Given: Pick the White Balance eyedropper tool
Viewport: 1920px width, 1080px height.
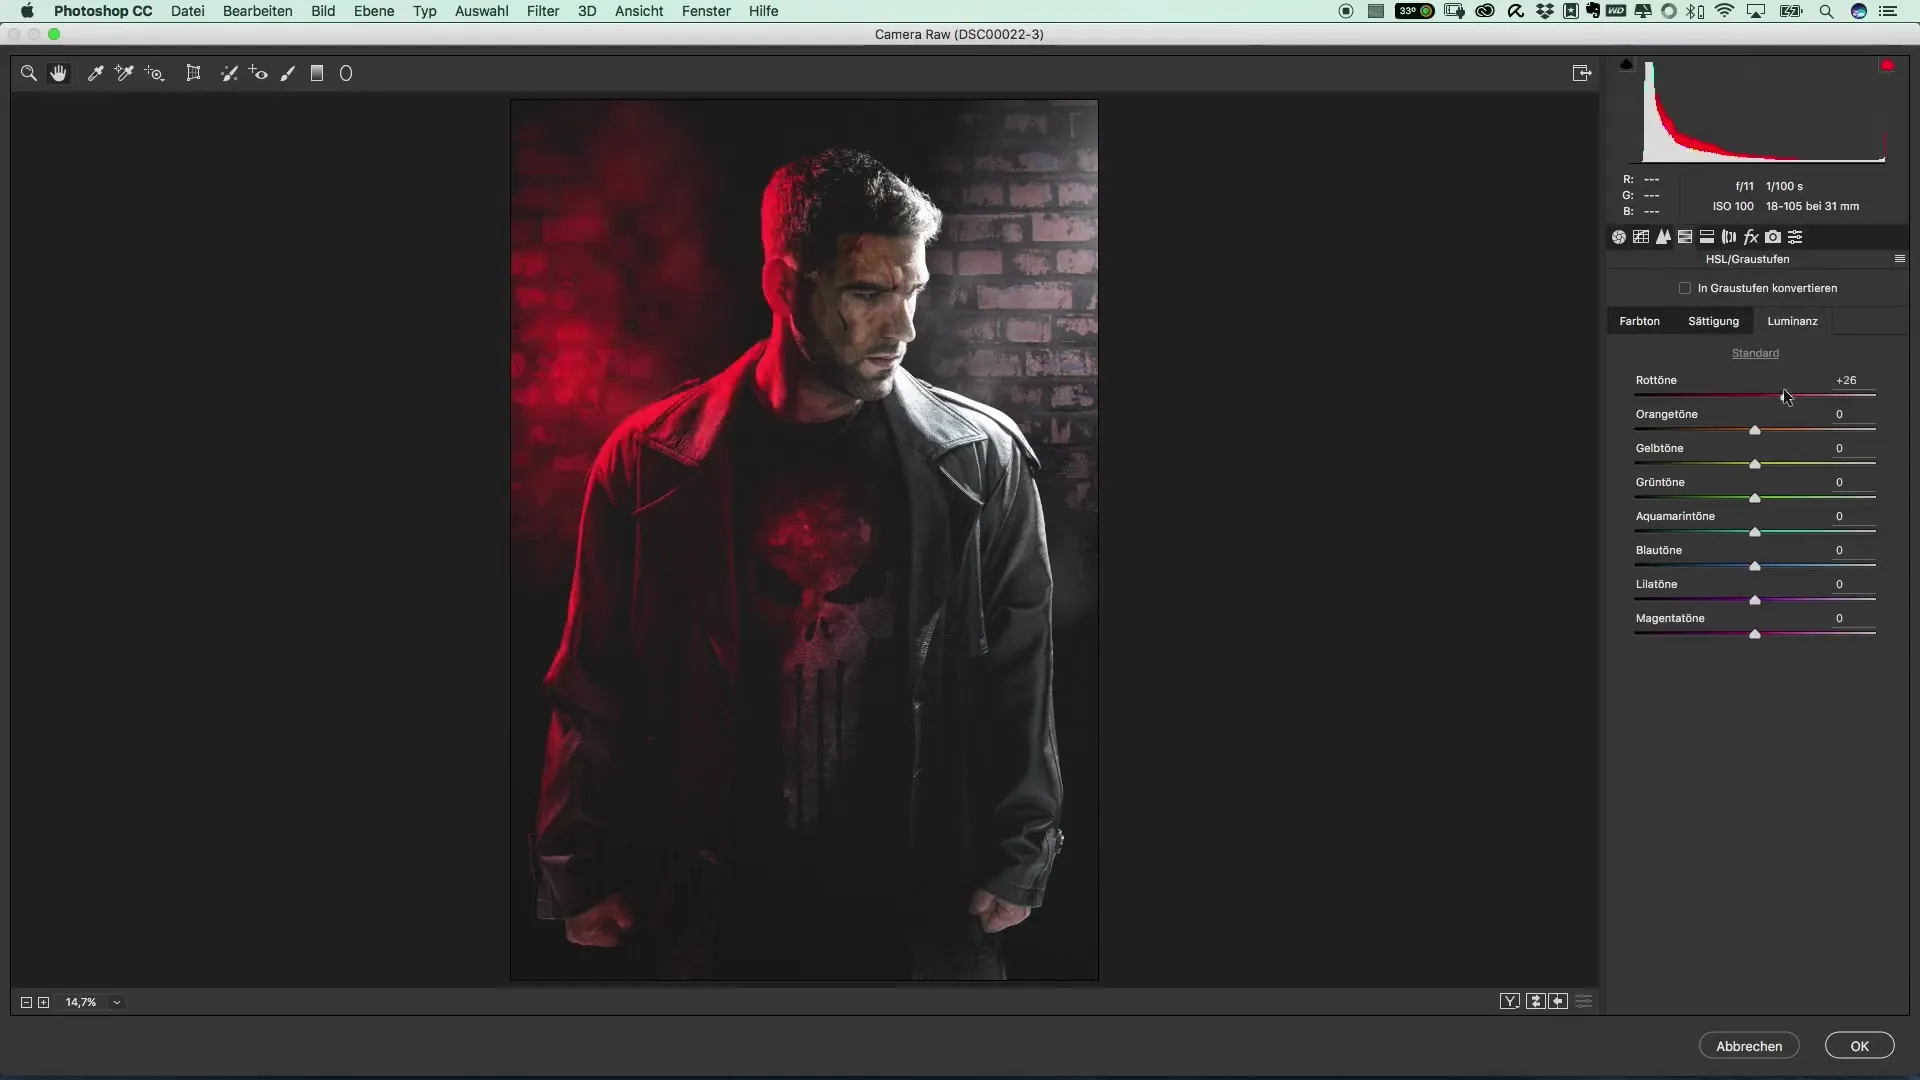Looking at the screenshot, I should pyautogui.click(x=95, y=73).
